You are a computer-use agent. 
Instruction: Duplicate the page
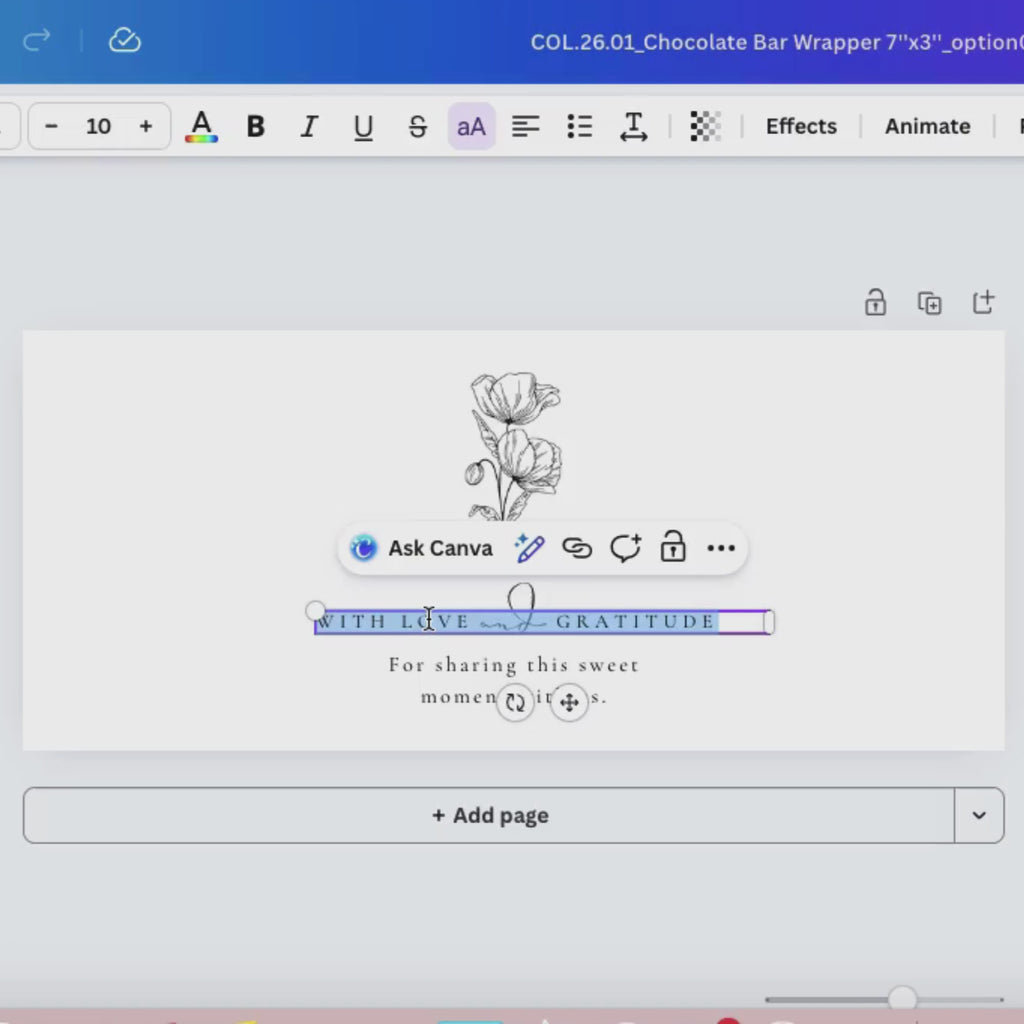pos(929,303)
